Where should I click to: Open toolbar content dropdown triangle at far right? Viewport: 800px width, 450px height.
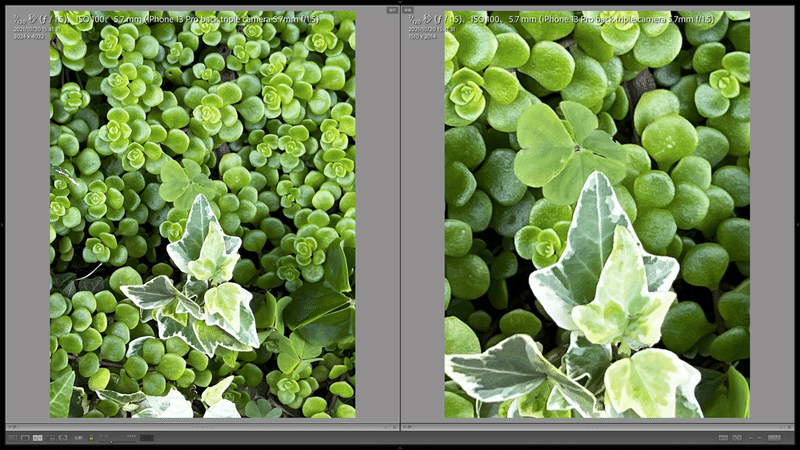(789, 438)
